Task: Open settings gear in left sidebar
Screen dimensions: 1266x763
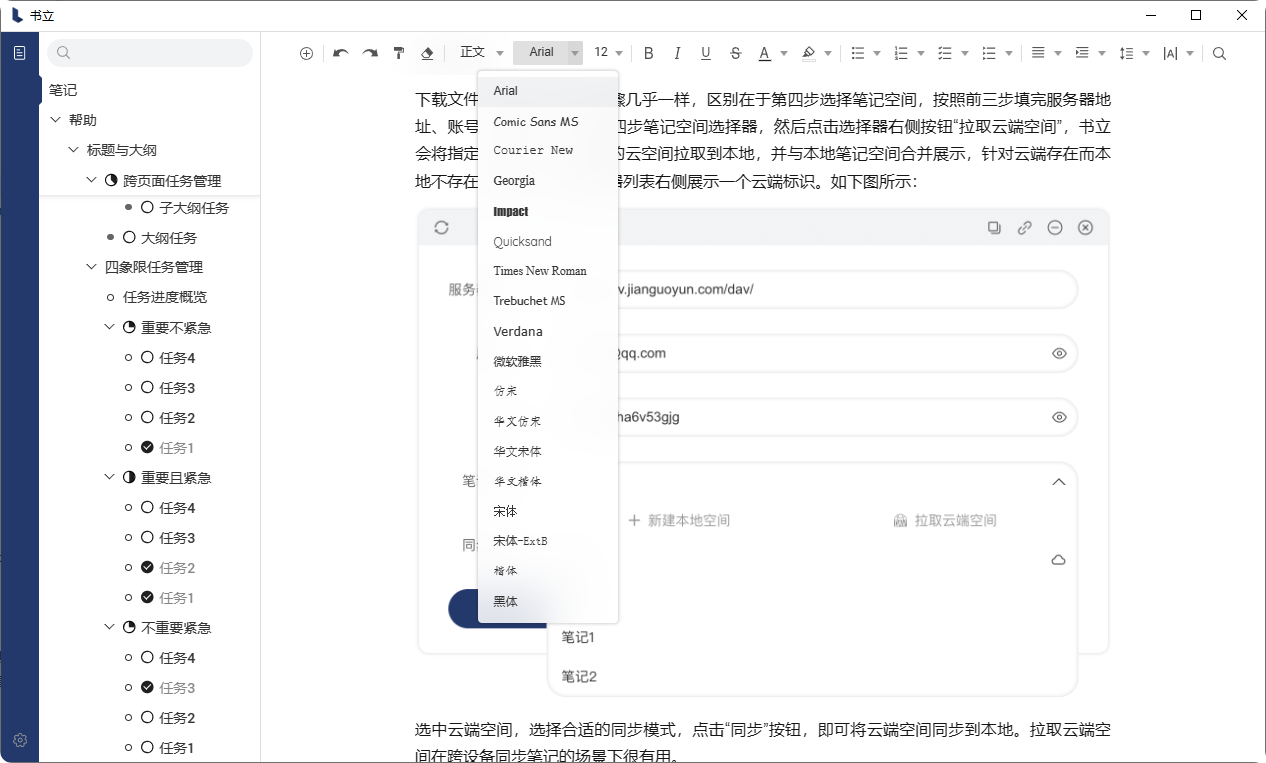Action: pyautogui.click(x=20, y=741)
